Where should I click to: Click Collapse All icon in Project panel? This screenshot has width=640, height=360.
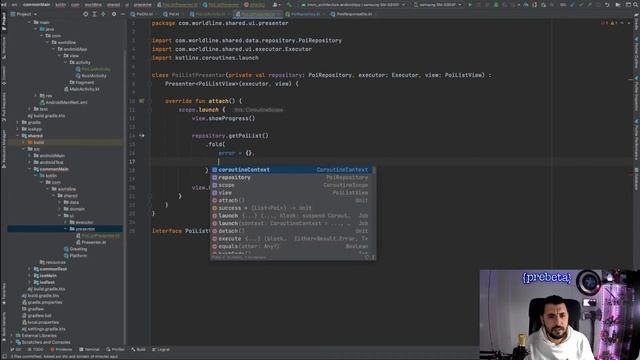pos(103,14)
